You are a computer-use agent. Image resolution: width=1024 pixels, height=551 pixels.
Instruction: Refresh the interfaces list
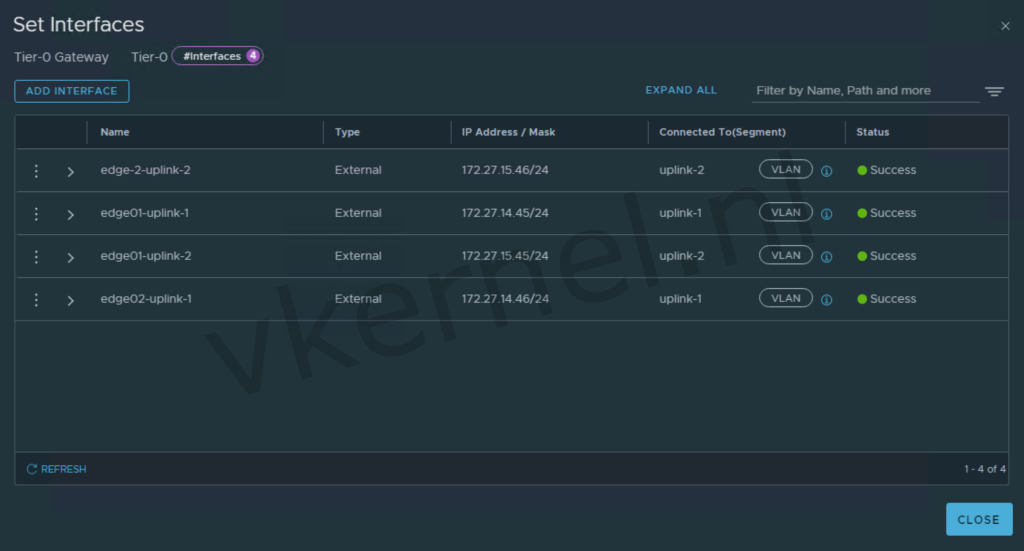tap(56, 469)
